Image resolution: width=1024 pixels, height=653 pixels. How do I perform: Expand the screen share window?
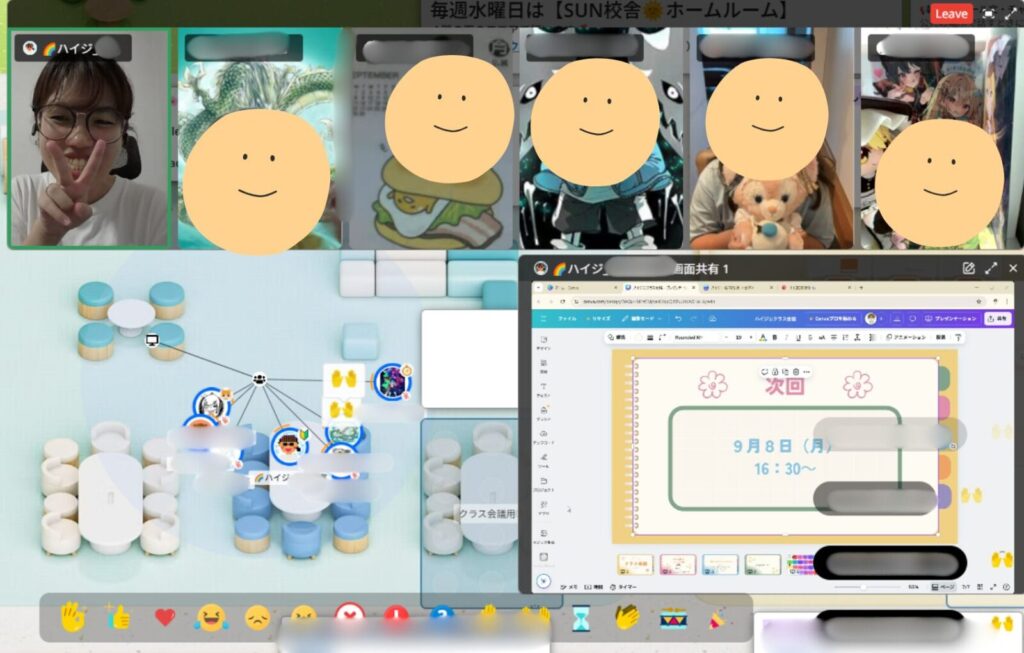click(991, 268)
